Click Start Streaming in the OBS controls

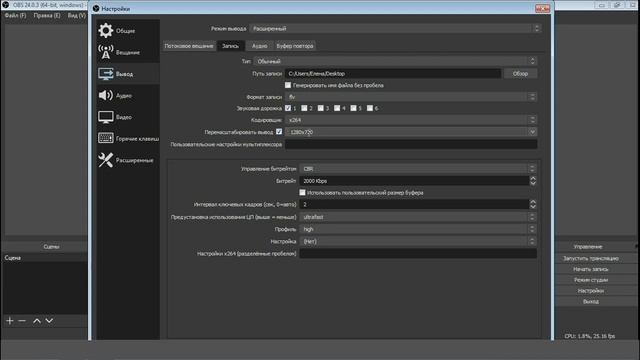click(x=591, y=258)
